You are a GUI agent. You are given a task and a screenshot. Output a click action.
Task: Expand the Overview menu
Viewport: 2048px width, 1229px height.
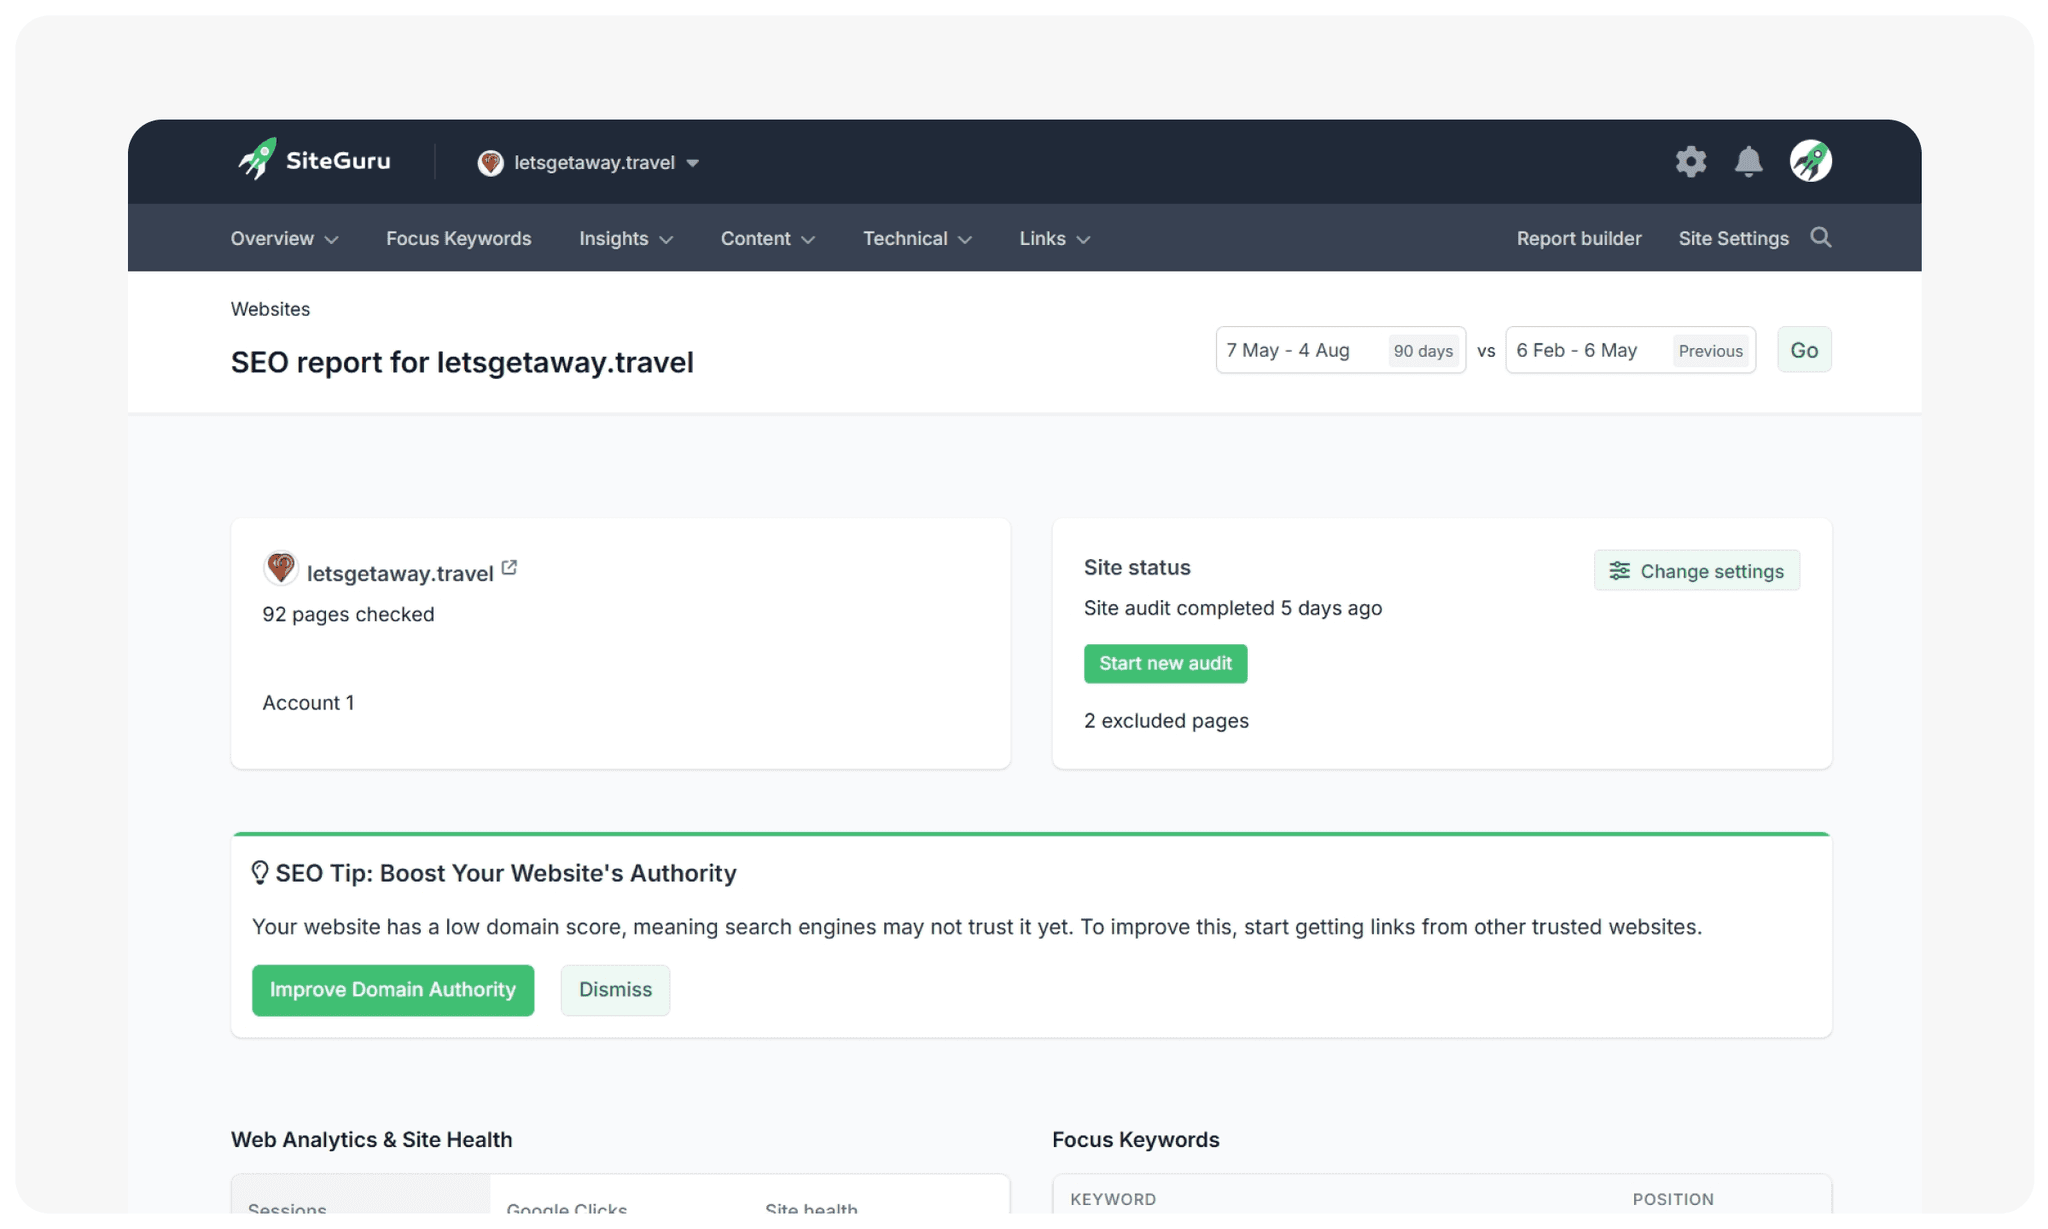284,238
